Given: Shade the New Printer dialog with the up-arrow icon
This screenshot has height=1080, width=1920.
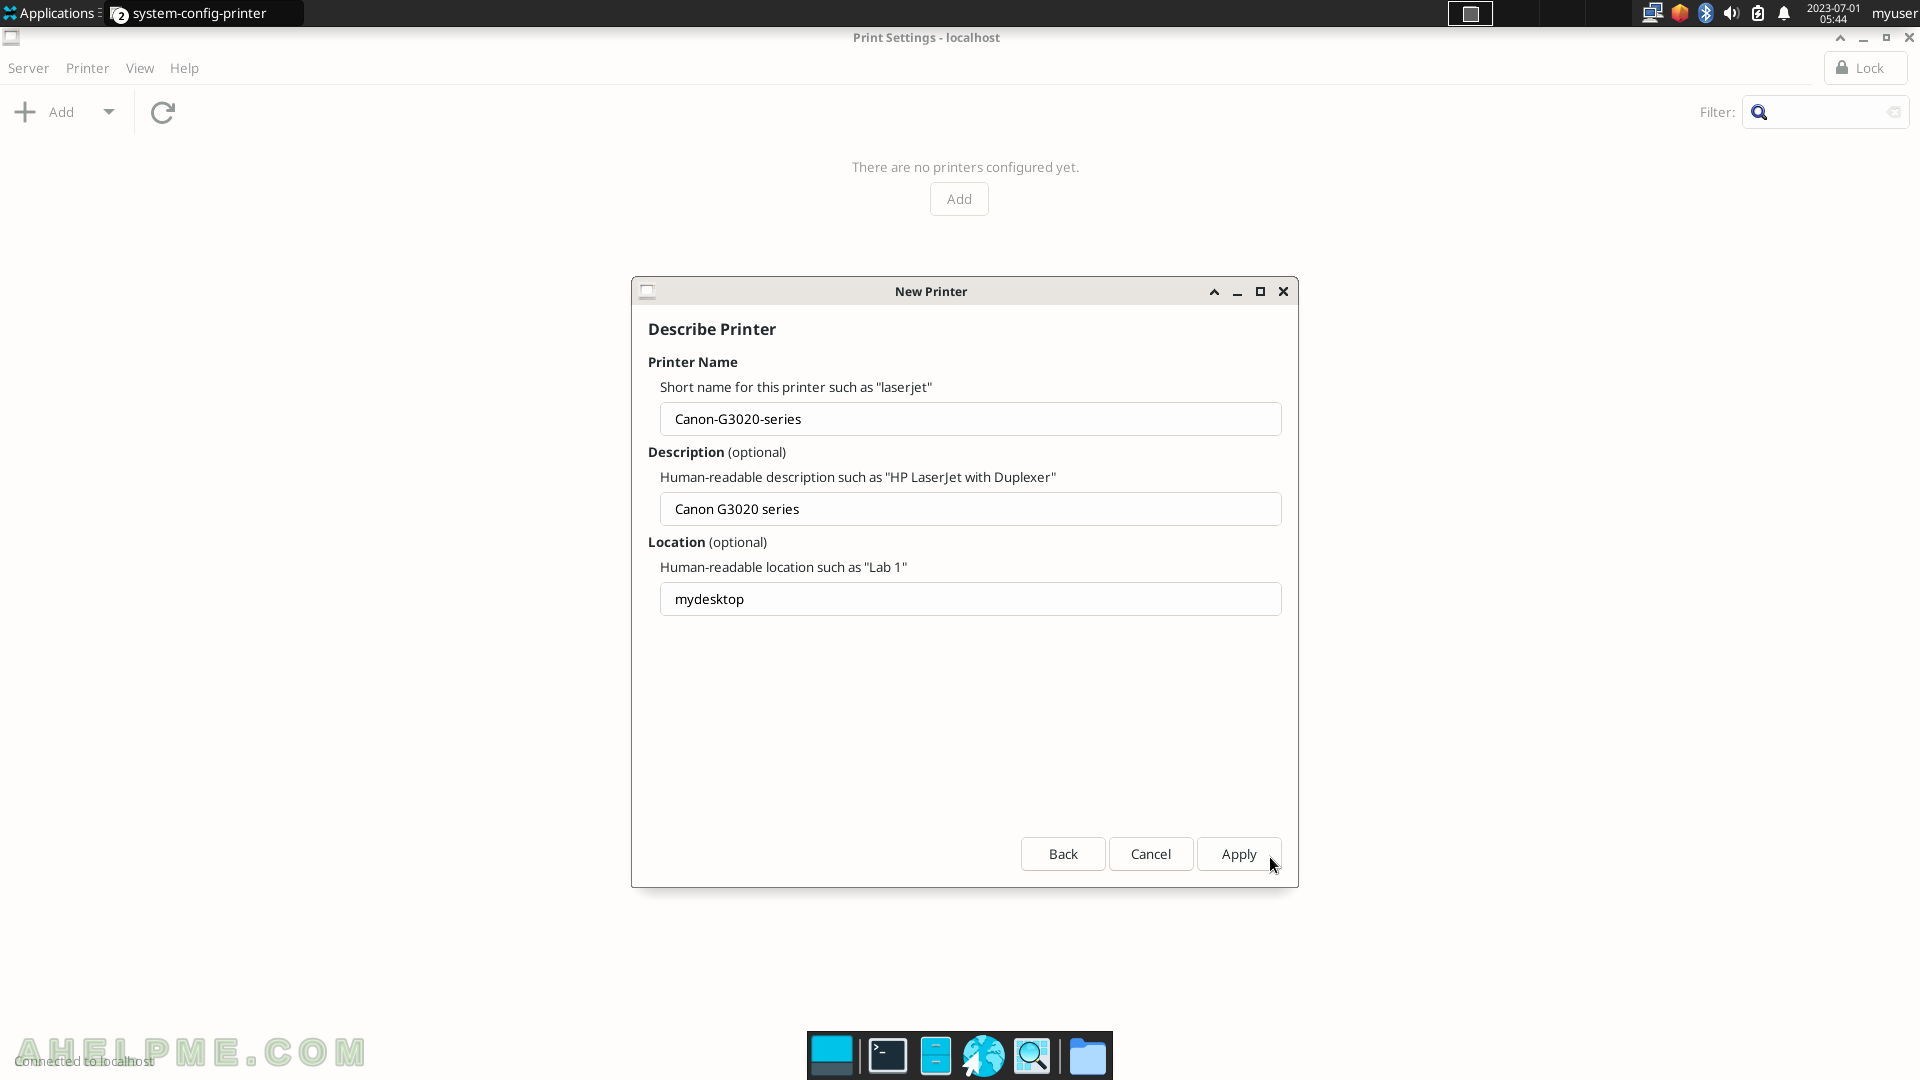Looking at the screenshot, I should coord(1214,292).
